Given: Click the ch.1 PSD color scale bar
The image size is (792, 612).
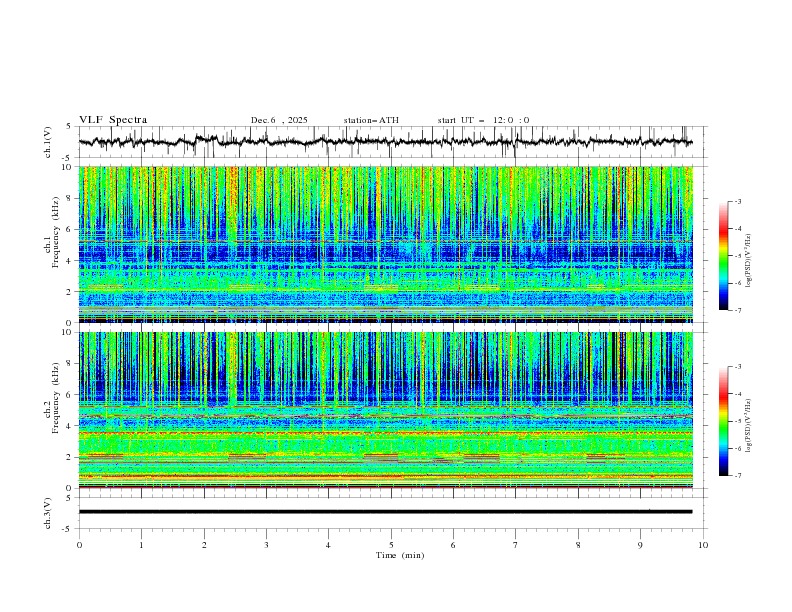Looking at the screenshot, I should tap(723, 255).
